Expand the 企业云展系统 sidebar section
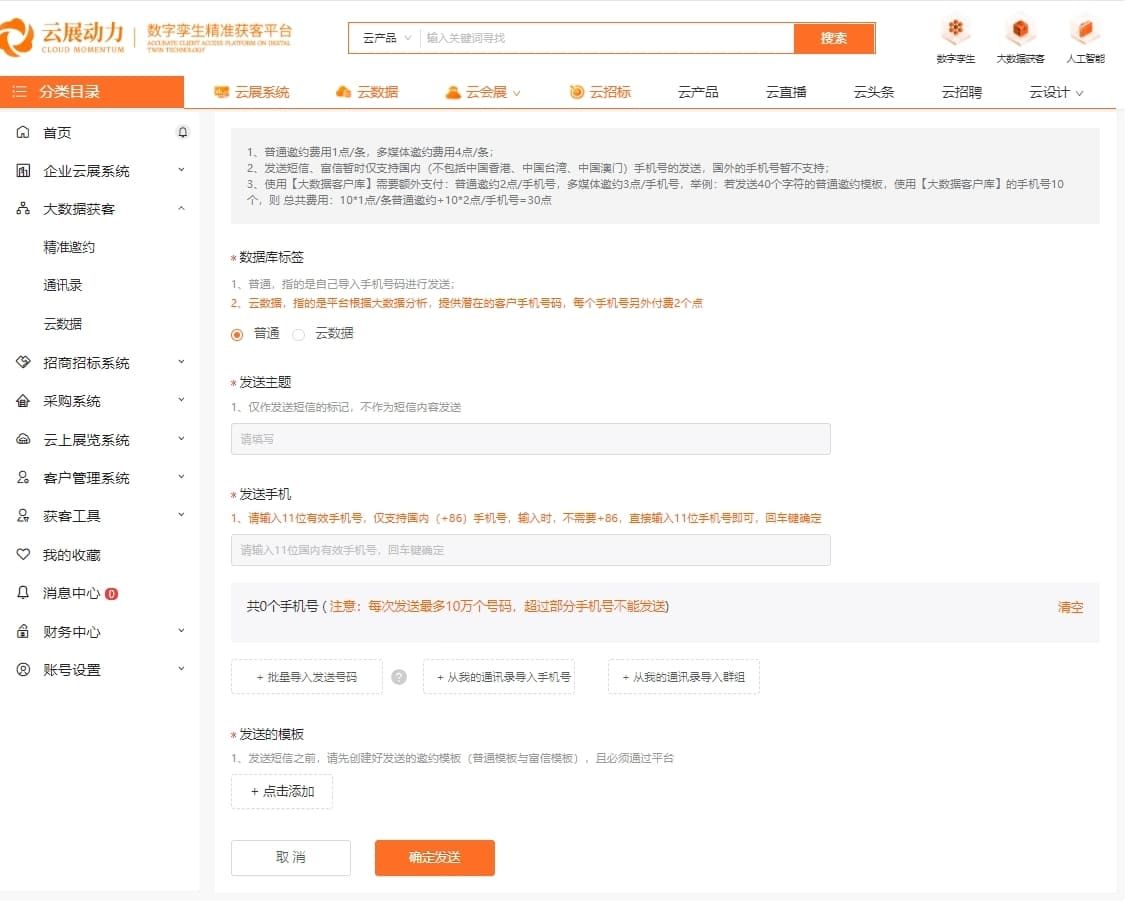Viewport: 1127px width, 902px height. coord(181,170)
